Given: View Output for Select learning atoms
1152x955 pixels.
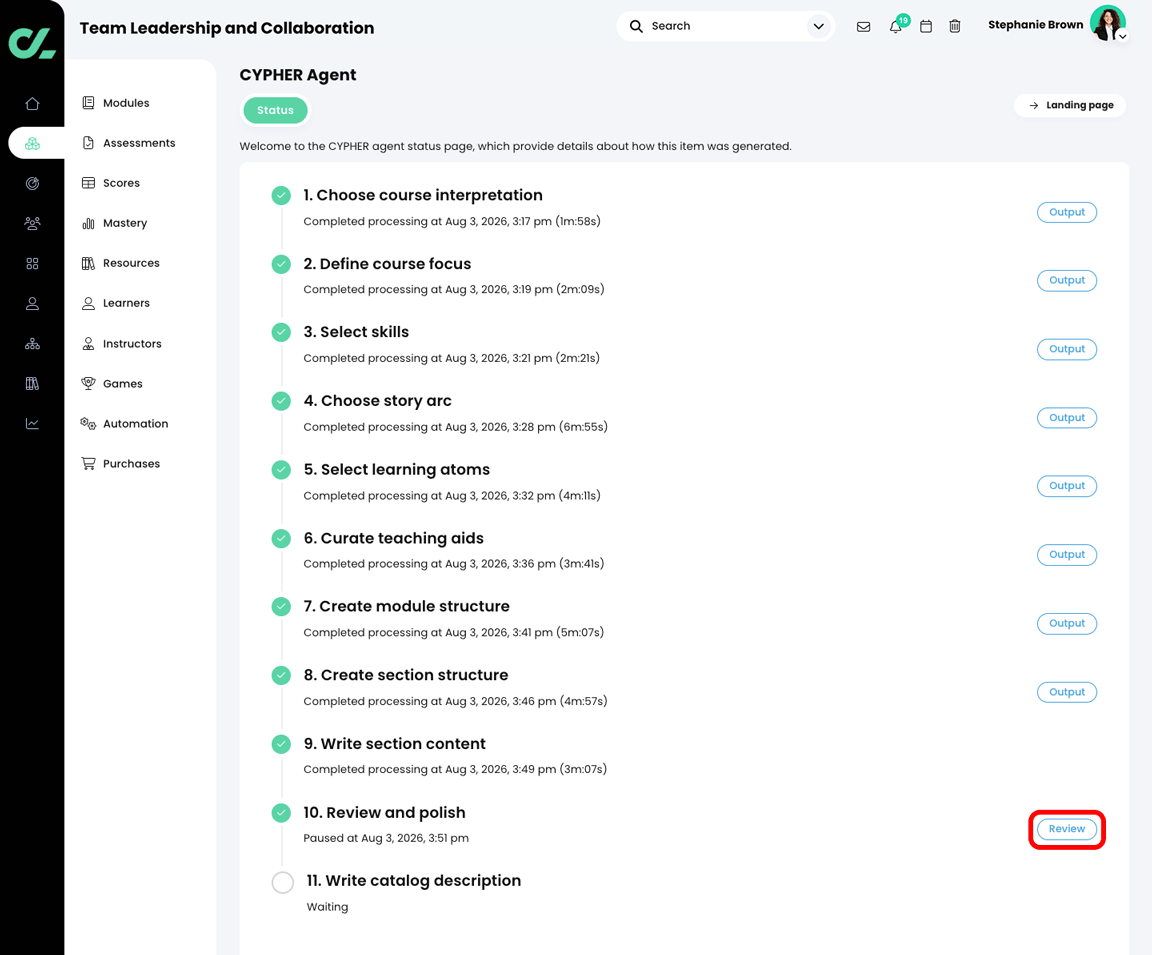Looking at the screenshot, I should 1067,486.
